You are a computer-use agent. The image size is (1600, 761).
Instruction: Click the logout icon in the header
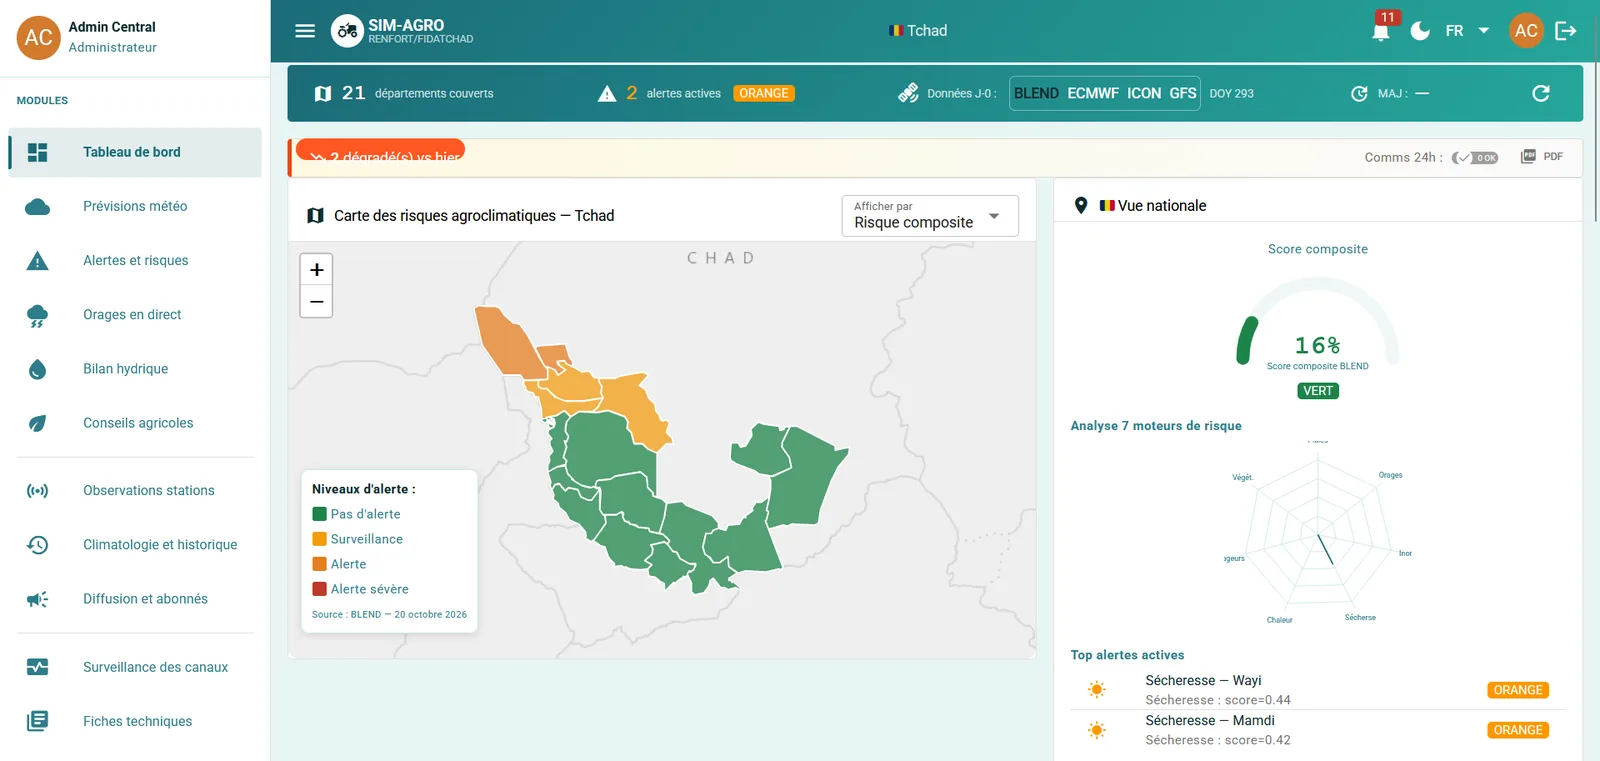click(x=1566, y=31)
